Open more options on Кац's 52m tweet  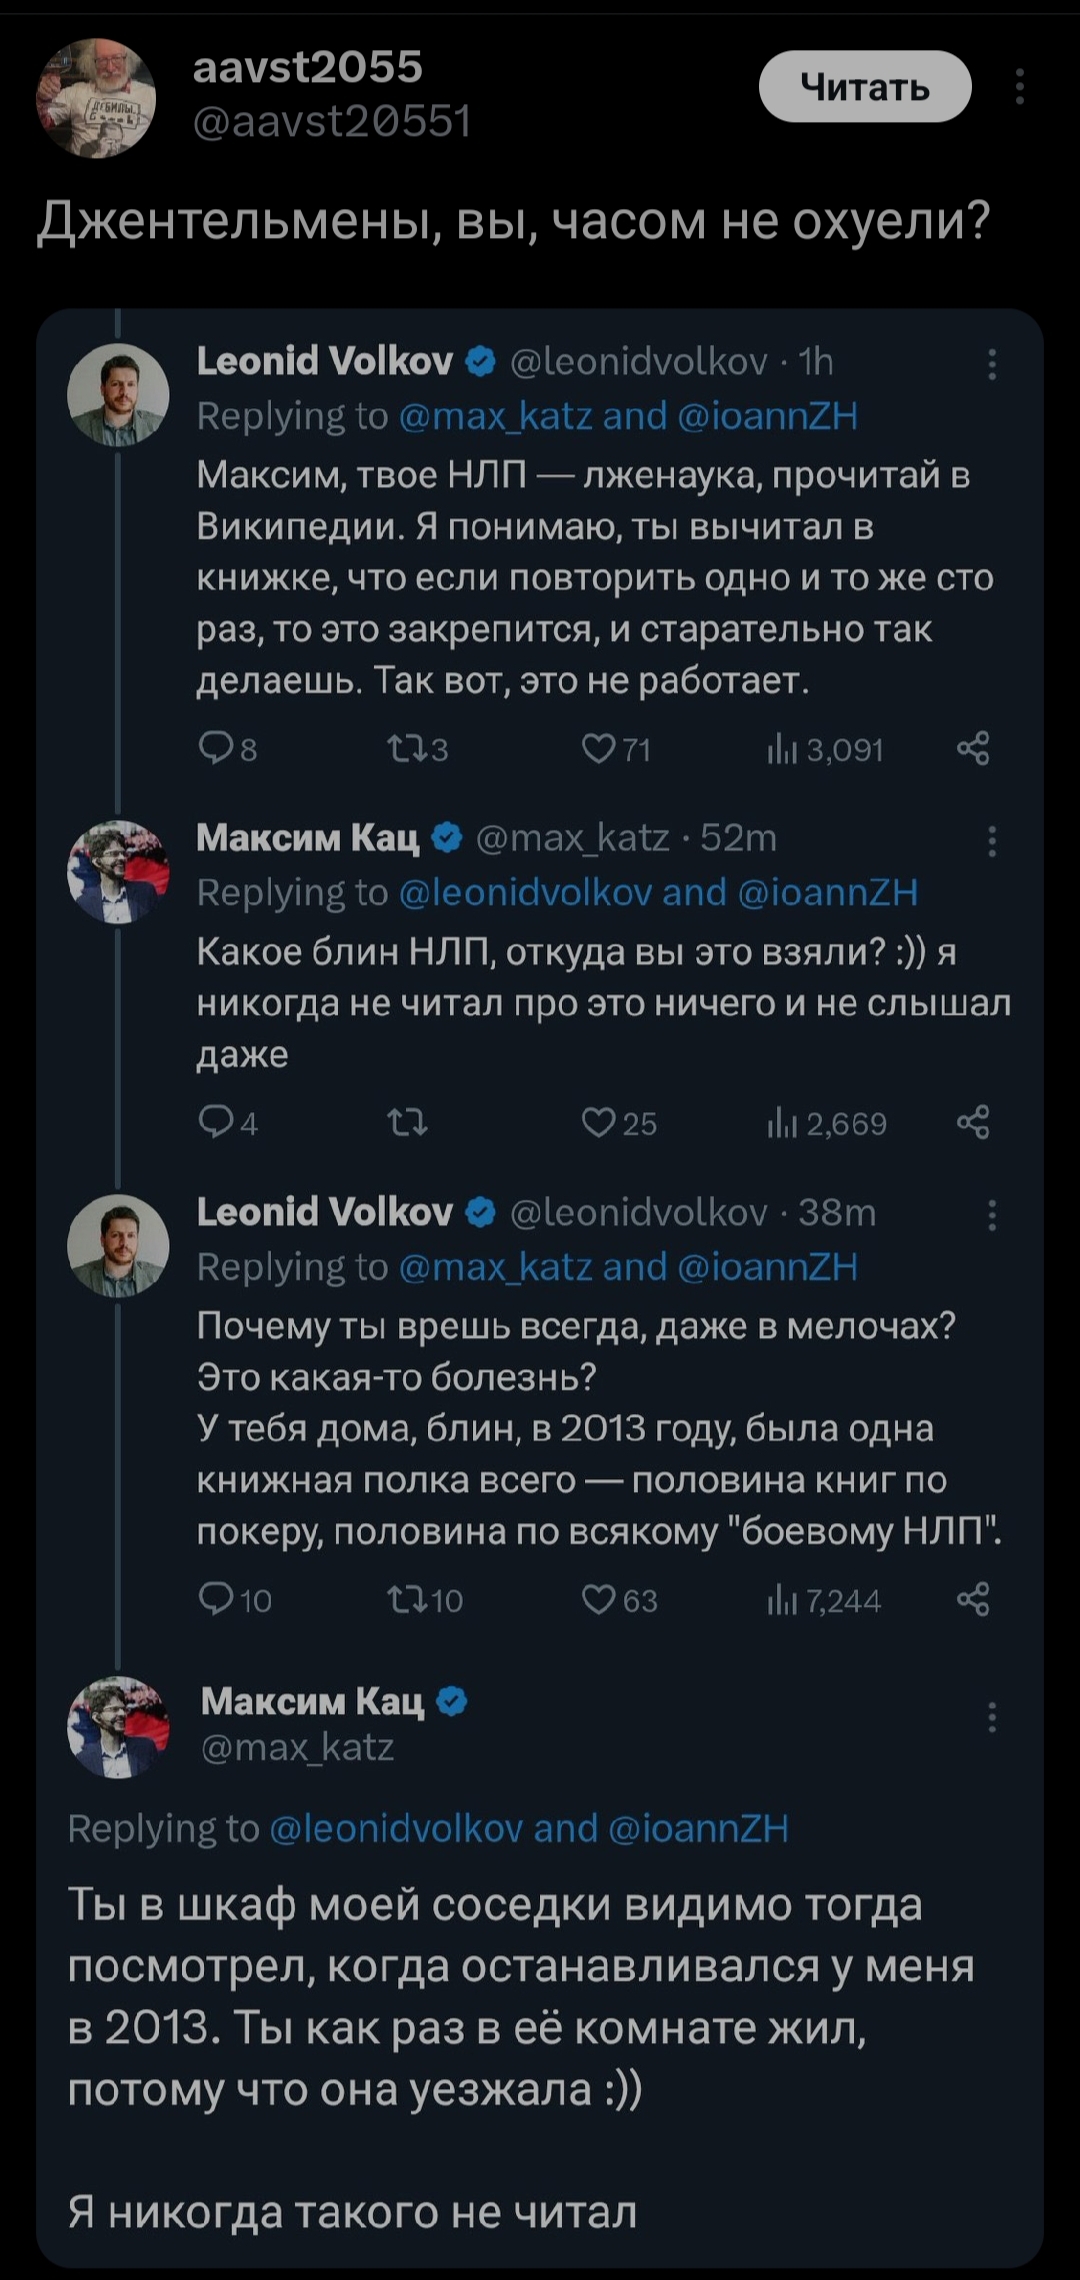coord(992,841)
